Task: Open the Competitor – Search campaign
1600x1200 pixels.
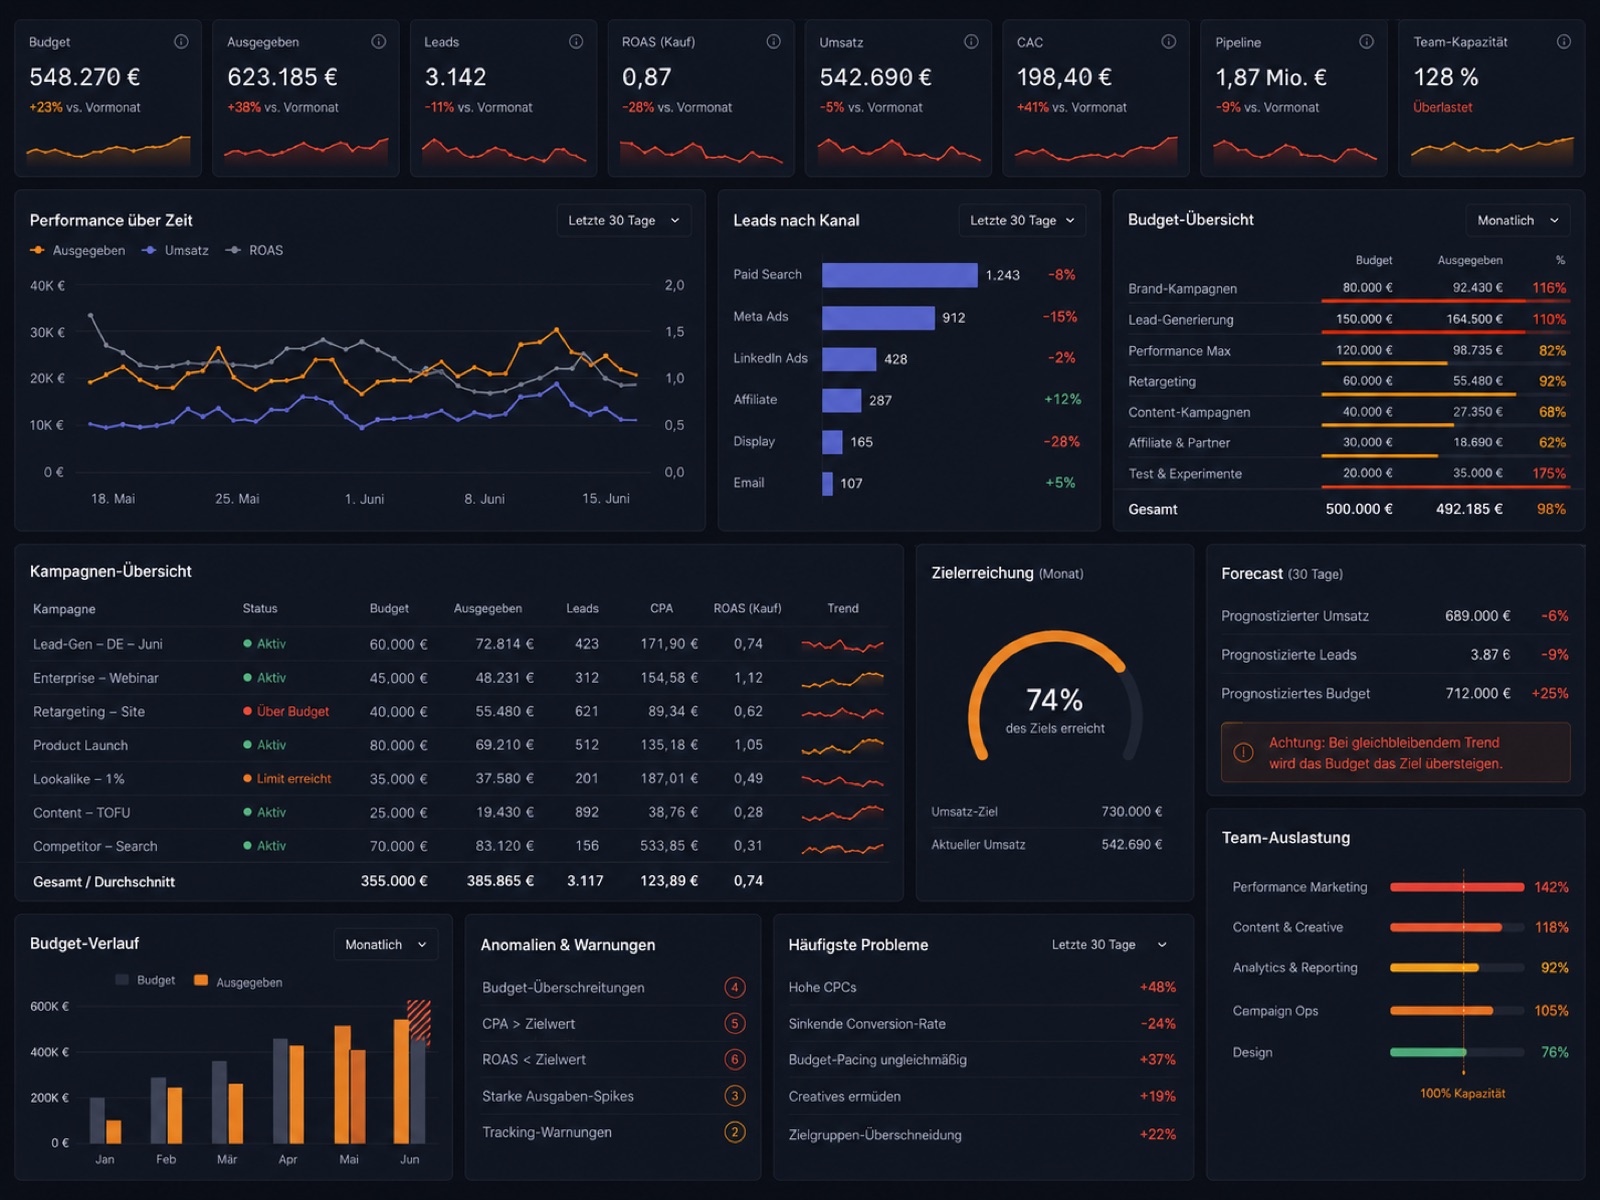Action: [x=459, y=846]
